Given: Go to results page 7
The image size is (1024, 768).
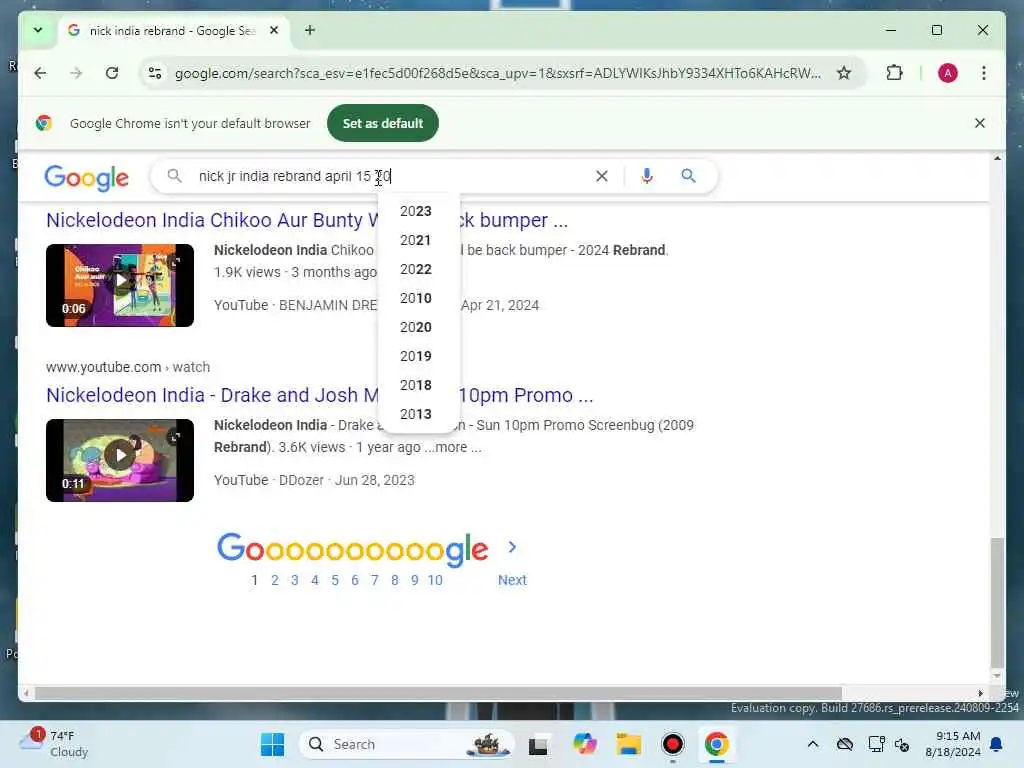Looking at the screenshot, I should tap(375, 580).
